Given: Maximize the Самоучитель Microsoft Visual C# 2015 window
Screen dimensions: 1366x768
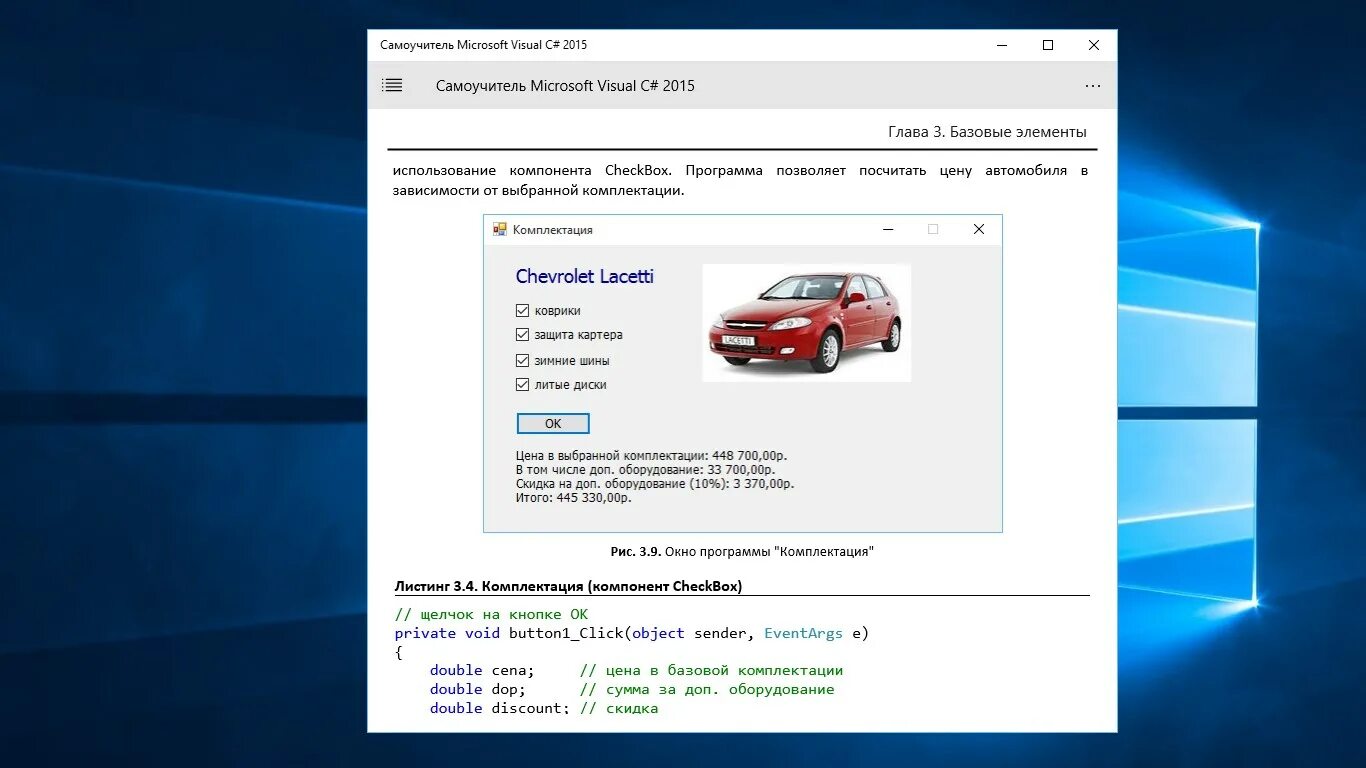Looking at the screenshot, I should click(x=1048, y=45).
